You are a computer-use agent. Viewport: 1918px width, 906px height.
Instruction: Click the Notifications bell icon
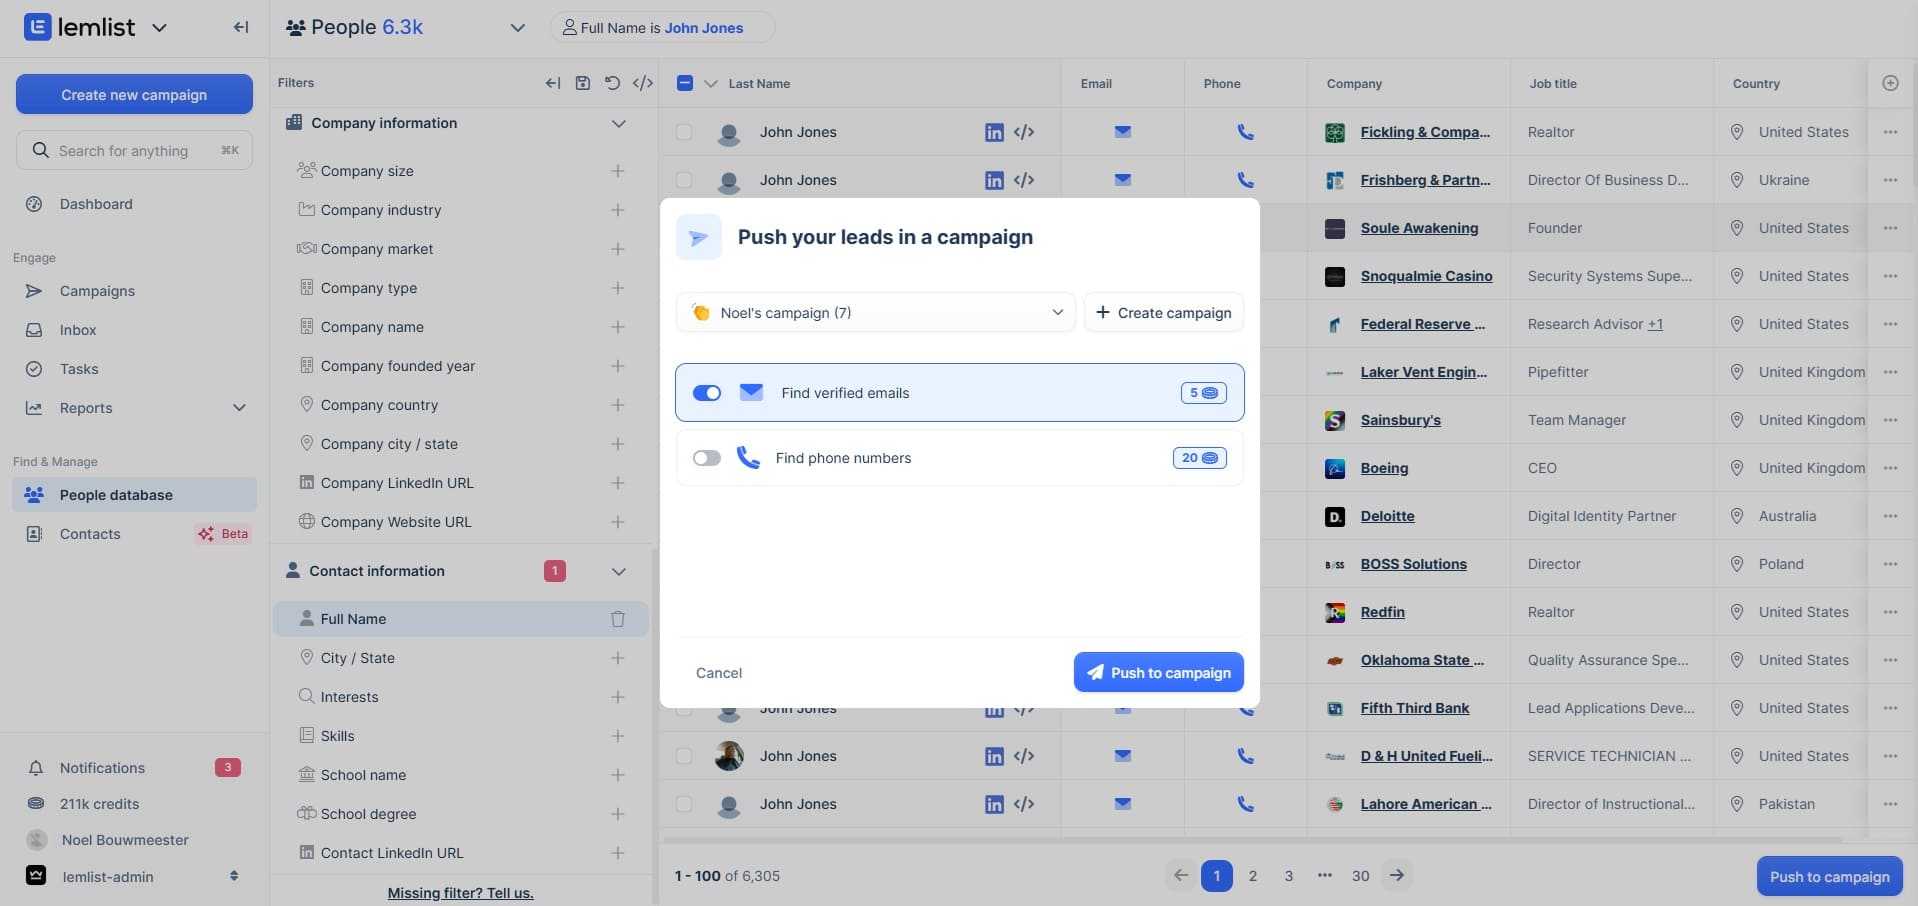36,768
